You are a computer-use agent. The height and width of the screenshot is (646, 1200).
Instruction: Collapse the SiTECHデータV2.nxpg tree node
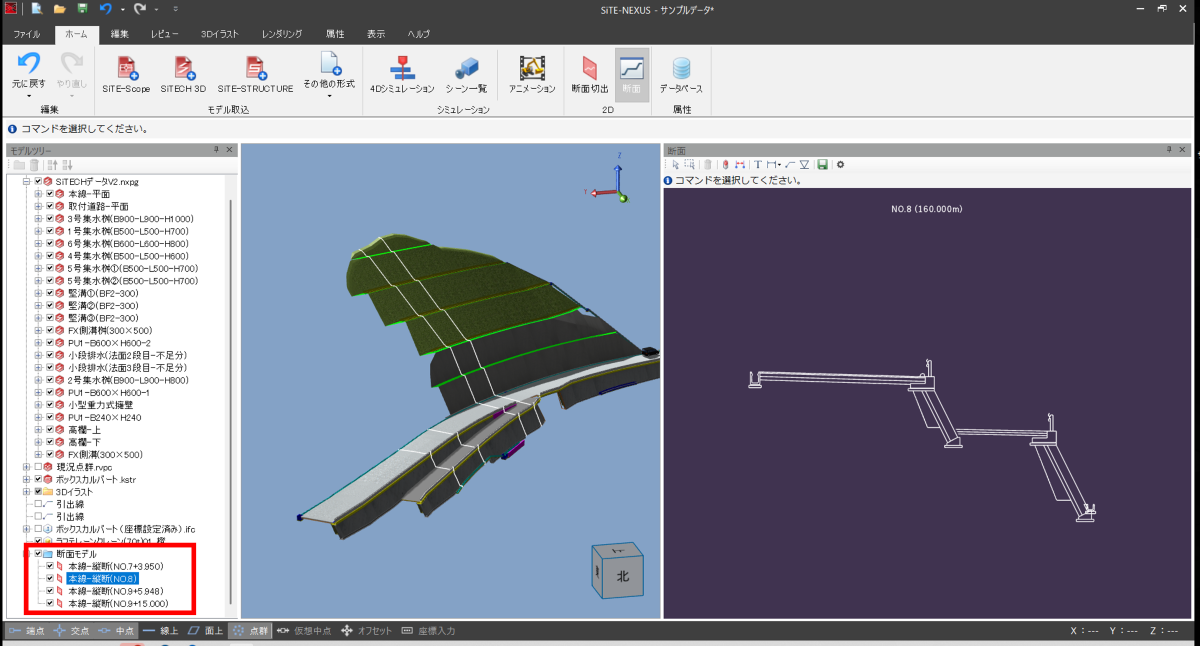[x=27, y=182]
